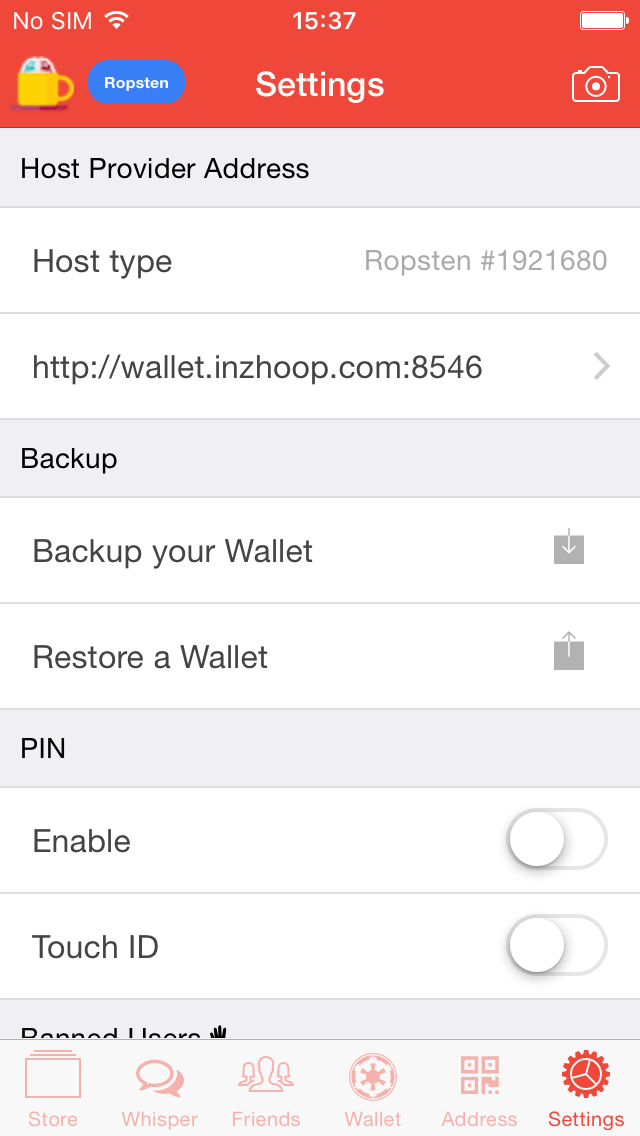Click the Restore a Wallet upload icon
Image resolution: width=640 pixels, height=1136 pixels.
(569, 651)
